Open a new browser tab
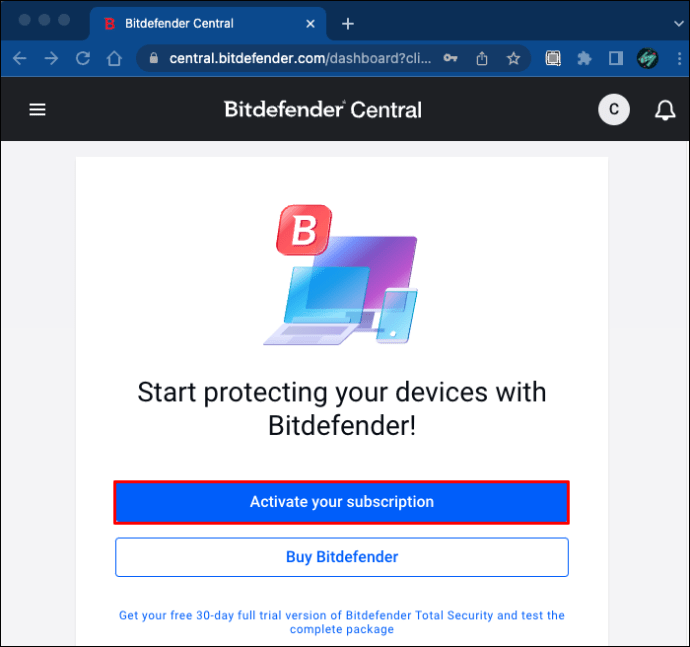Image resolution: width=690 pixels, height=647 pixels. 348,23
